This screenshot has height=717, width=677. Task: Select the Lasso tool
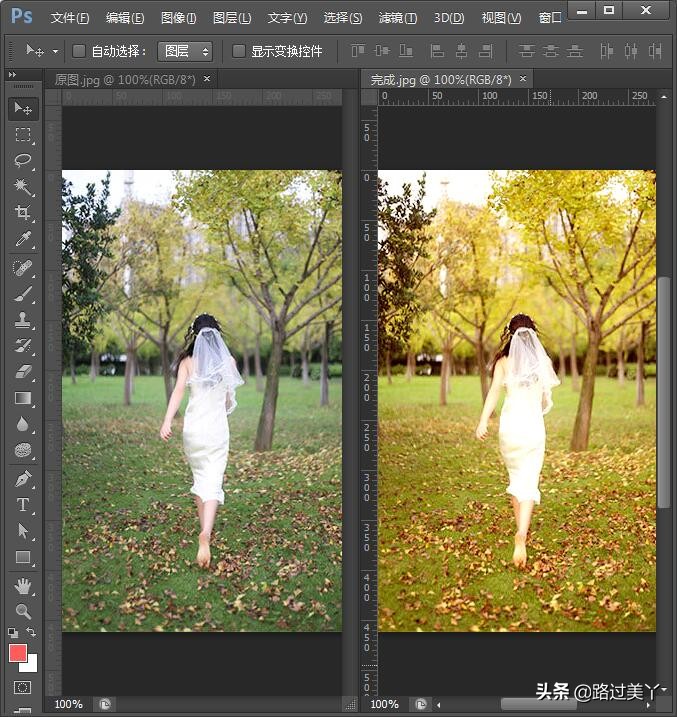[x=22, y=161]
